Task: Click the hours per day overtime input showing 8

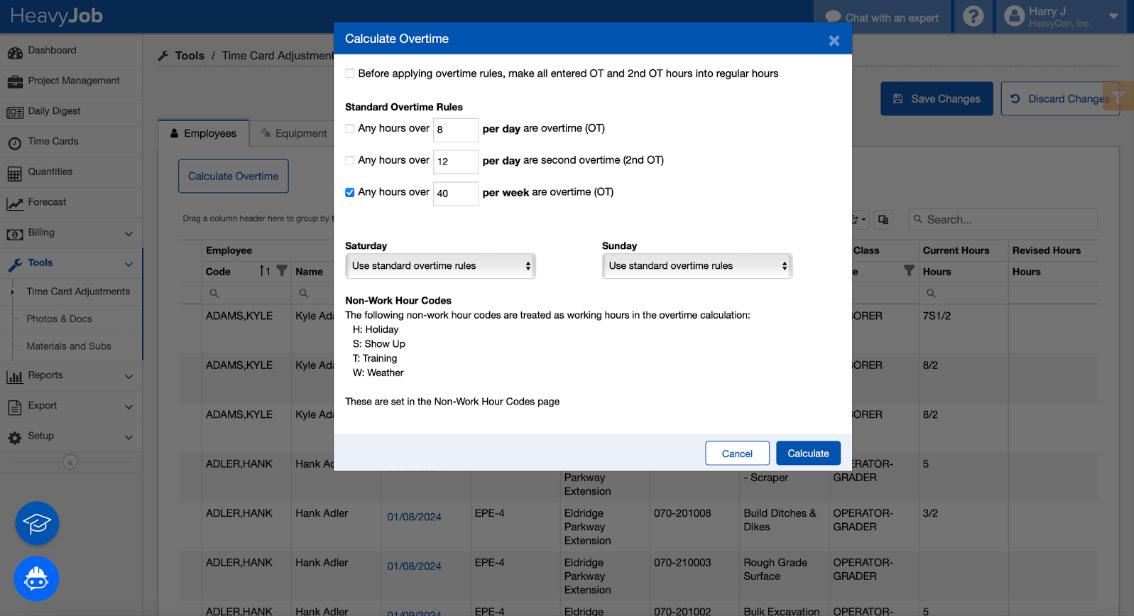Action: pyautogui.click(x=456, y=129)
